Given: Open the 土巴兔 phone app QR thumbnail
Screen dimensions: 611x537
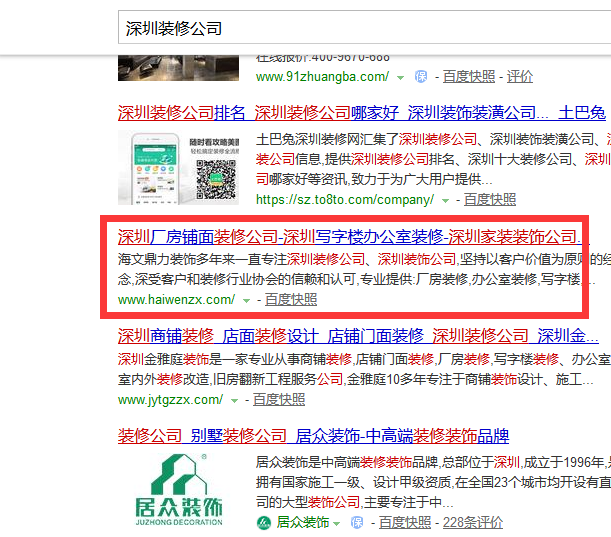Looking at the screenshot, I should [178, 168].
